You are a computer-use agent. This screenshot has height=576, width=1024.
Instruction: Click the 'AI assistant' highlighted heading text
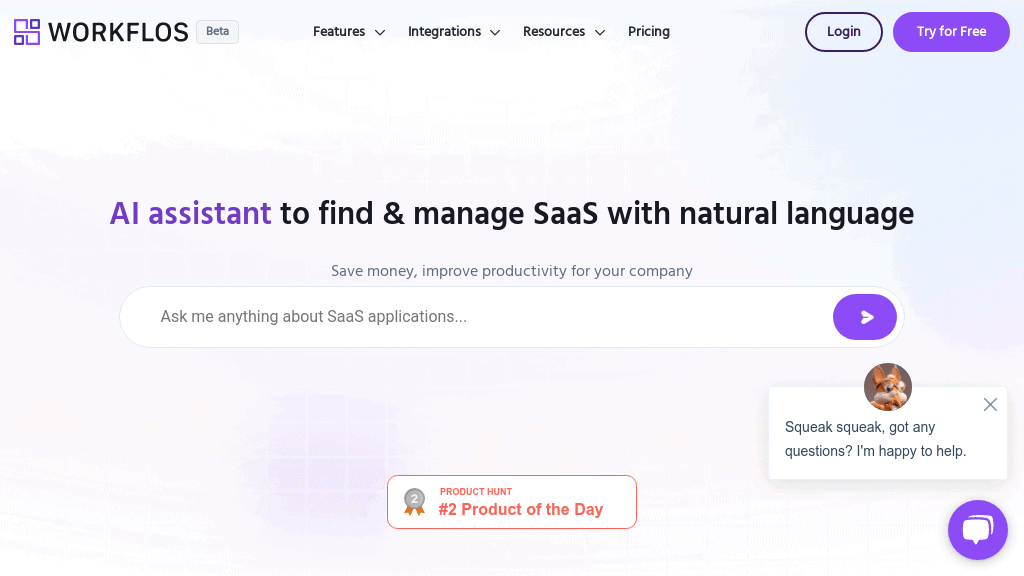(190, 213)
